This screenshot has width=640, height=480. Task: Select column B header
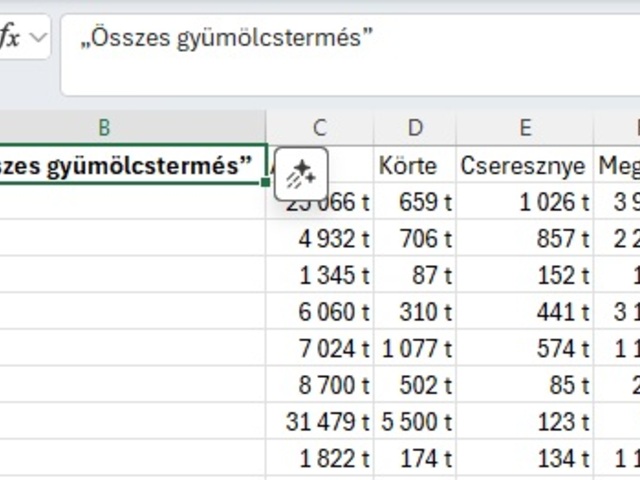104,127
